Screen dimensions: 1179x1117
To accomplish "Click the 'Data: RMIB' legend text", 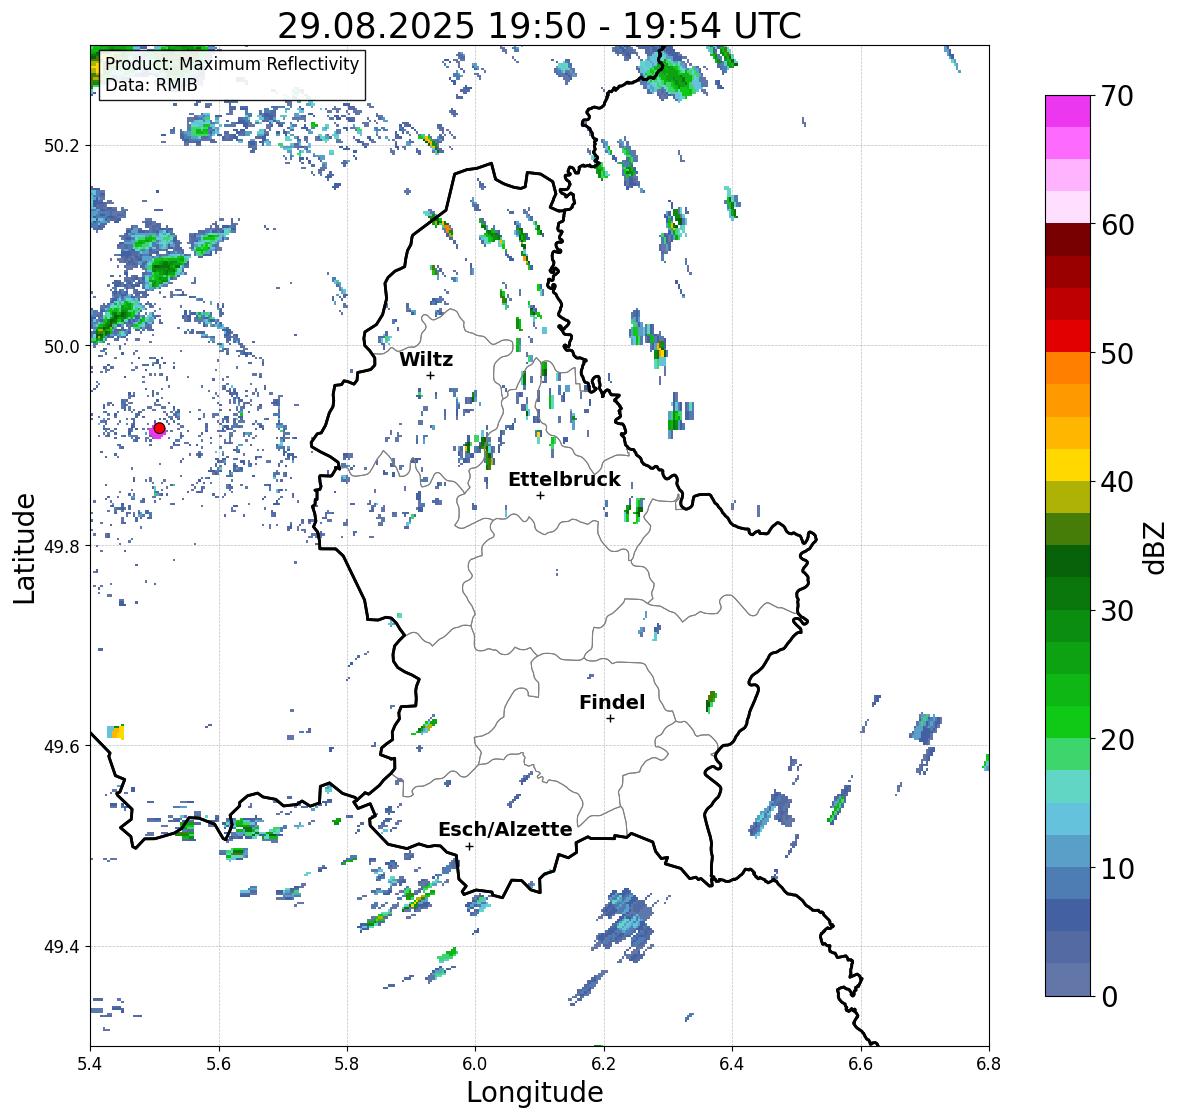I will [x=151, y=85].
